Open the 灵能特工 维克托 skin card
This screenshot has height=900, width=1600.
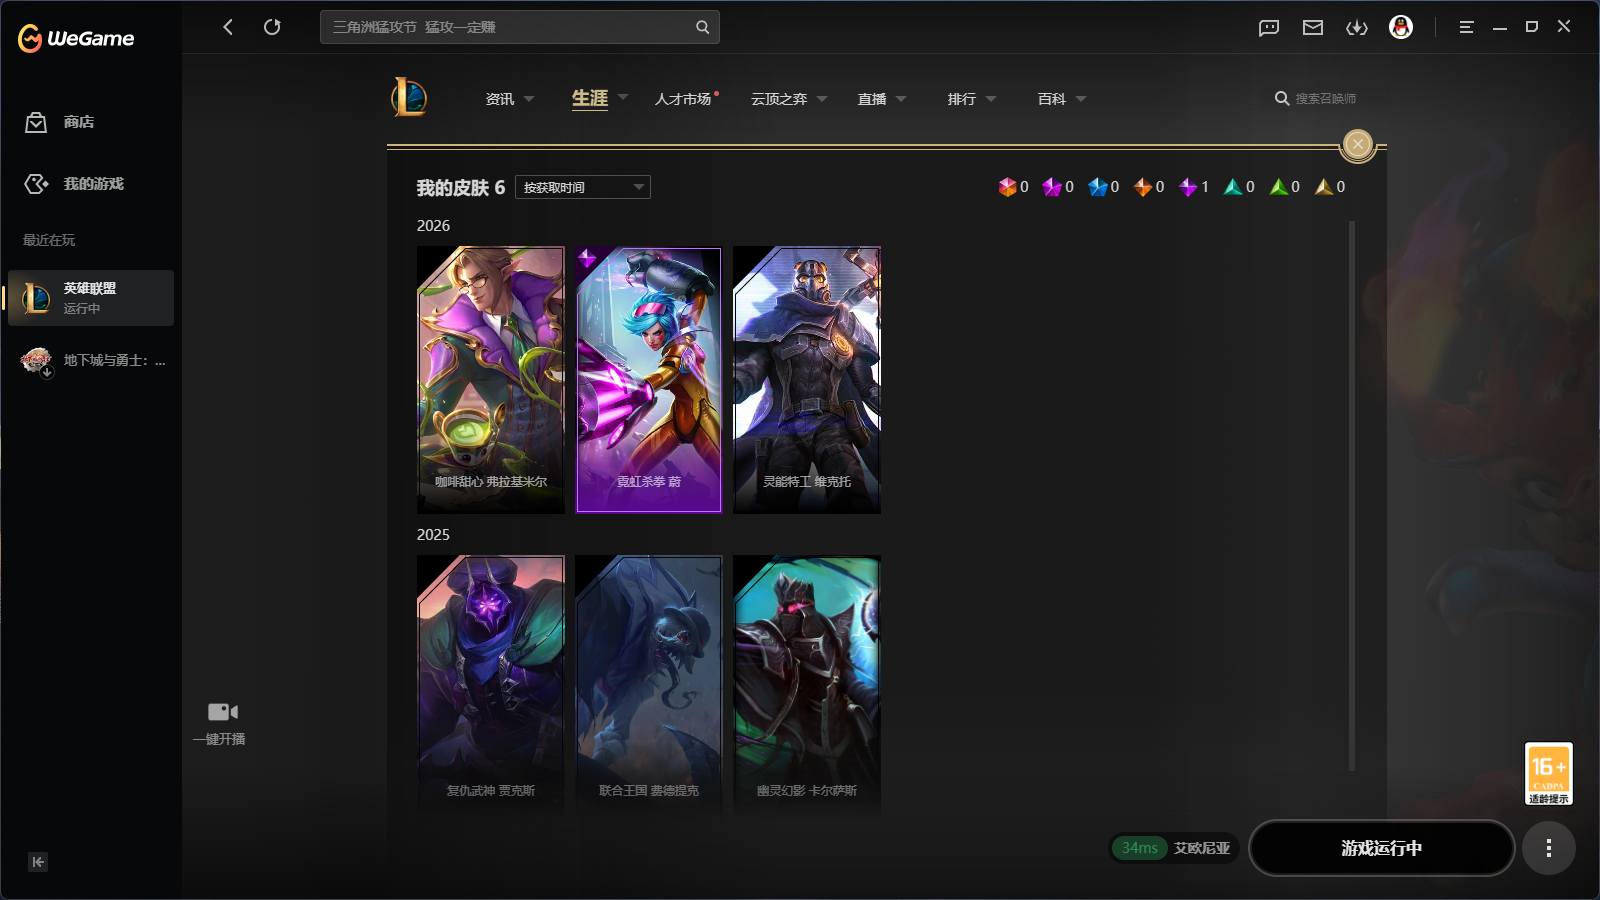807,380
